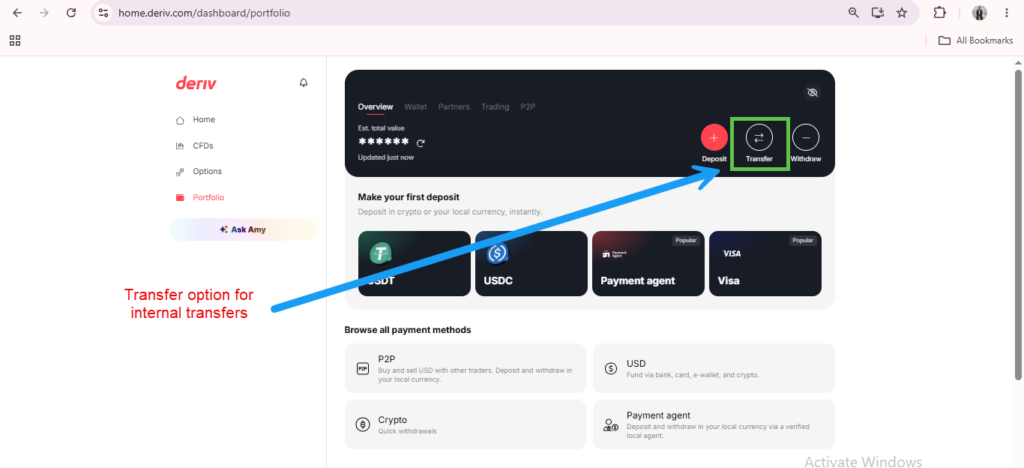Click the browser back arrow
1024x468 pixels.
point(18,13)
